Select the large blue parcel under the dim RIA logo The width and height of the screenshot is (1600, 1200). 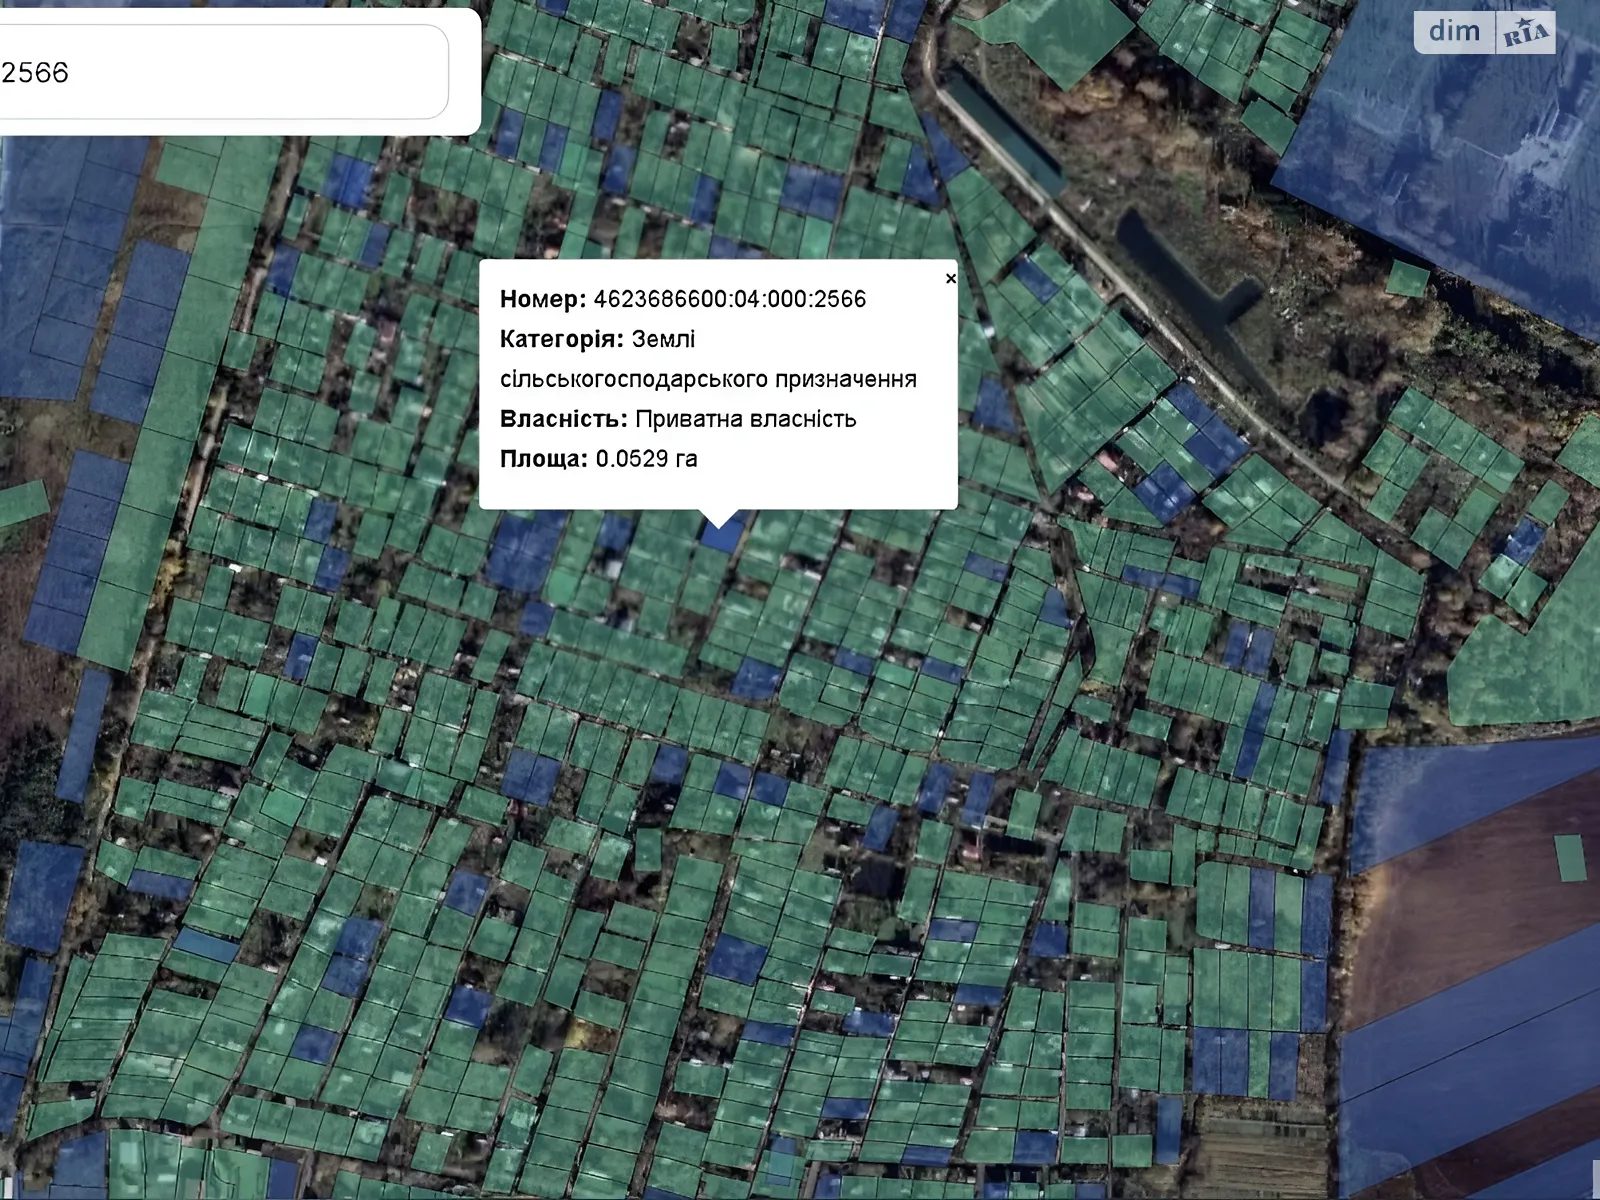point(1450,170)
